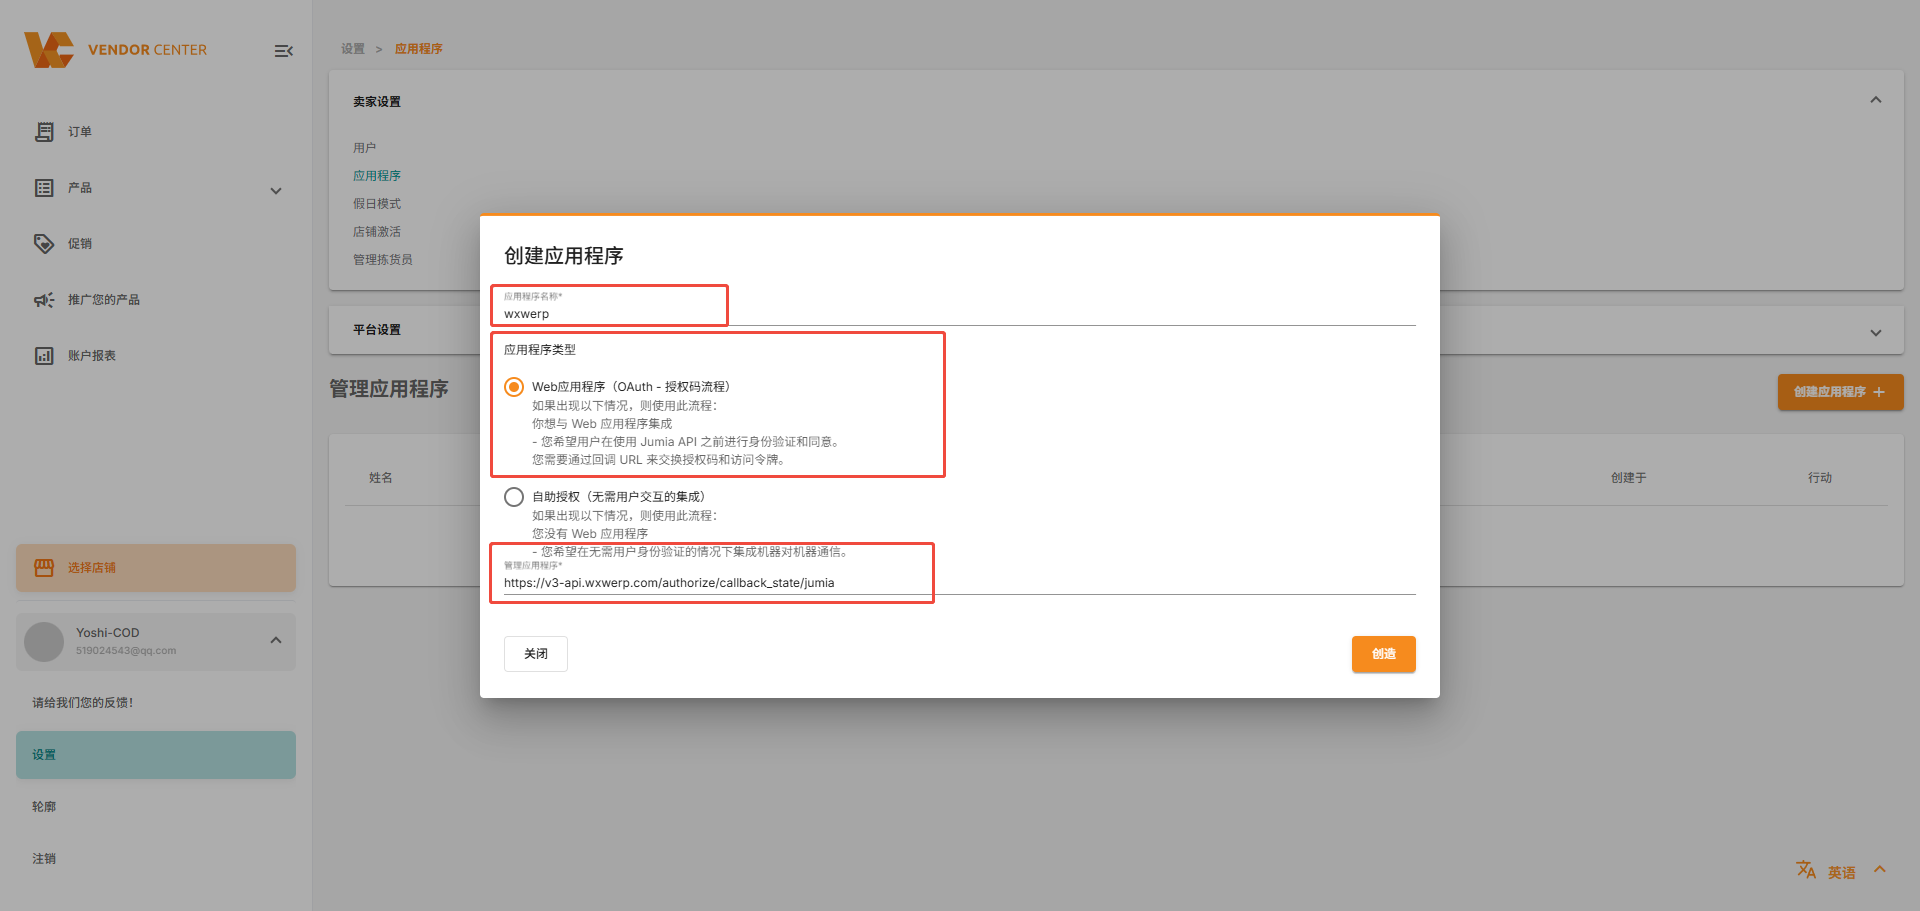Click the orange 创造 button
The height and width of the screenshot is (911, 1920).
(x=1383, y=654)
